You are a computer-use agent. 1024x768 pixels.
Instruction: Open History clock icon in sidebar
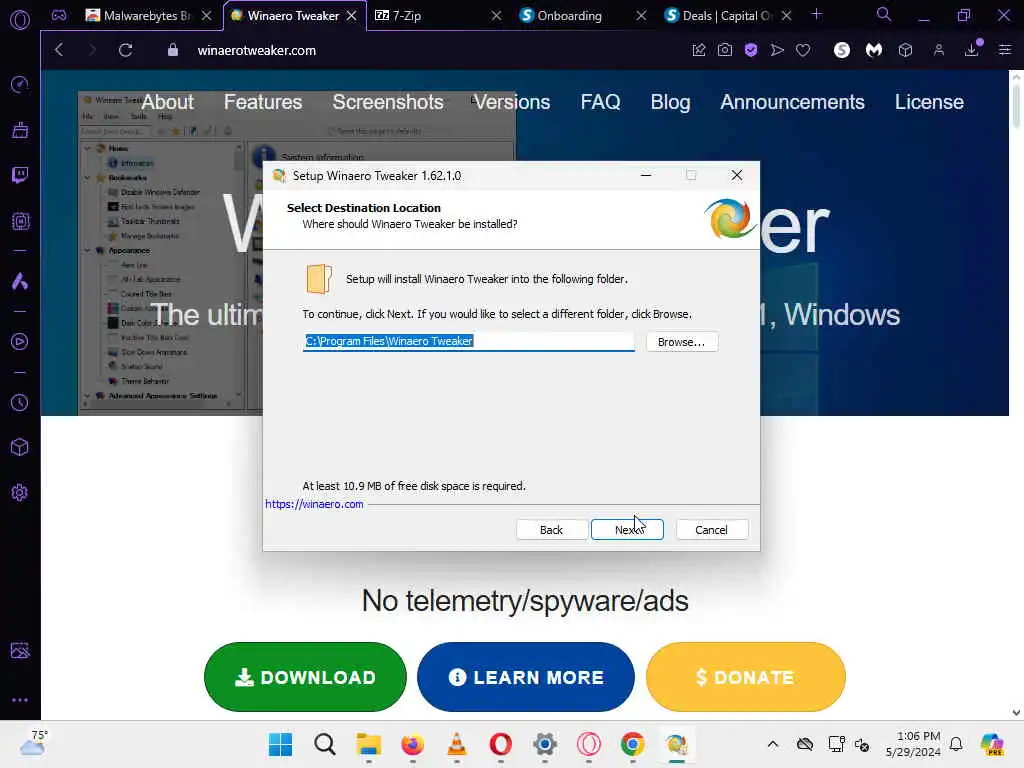coord(20,402)
